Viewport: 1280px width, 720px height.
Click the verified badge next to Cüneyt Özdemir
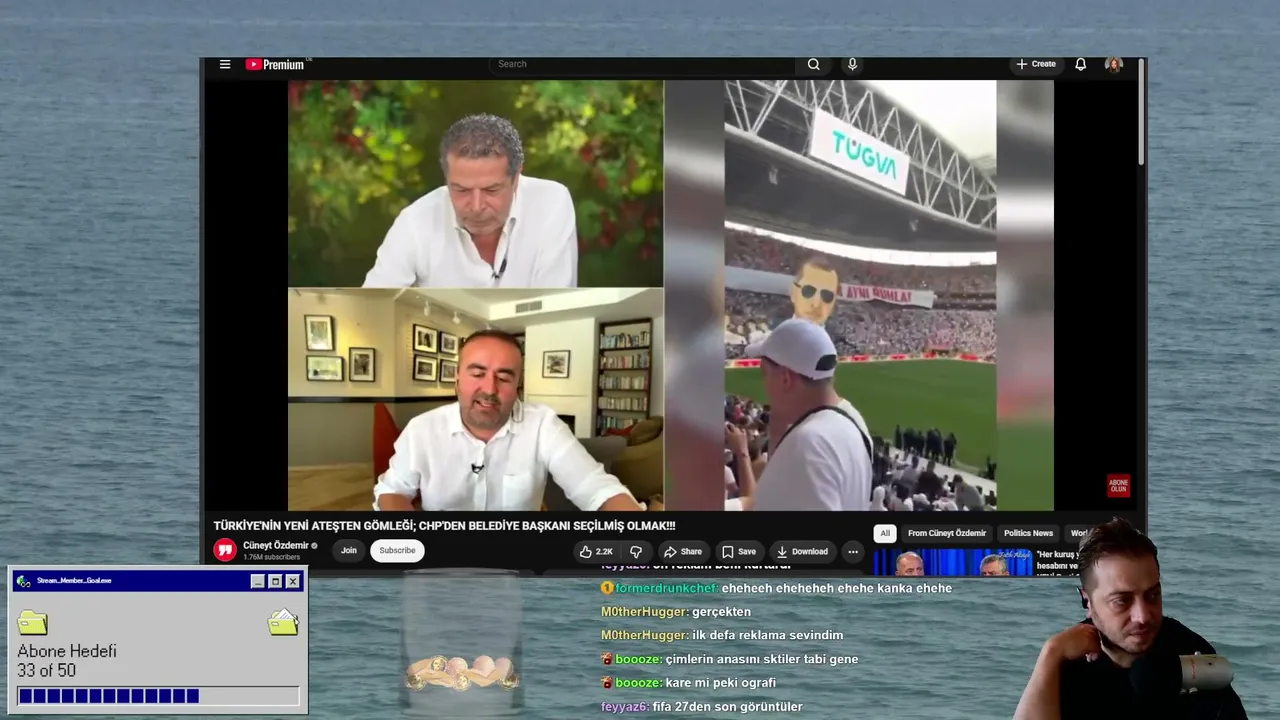point(314,546)
